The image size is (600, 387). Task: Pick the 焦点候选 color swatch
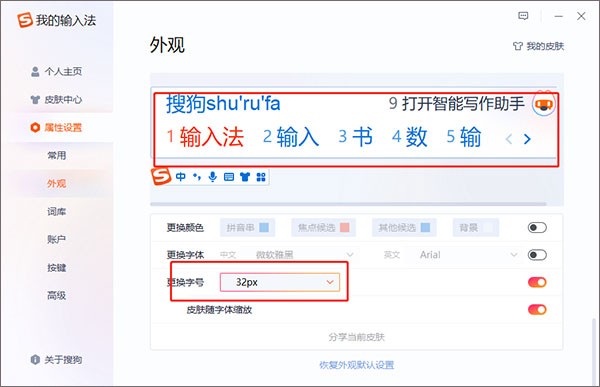coord(345,228)
